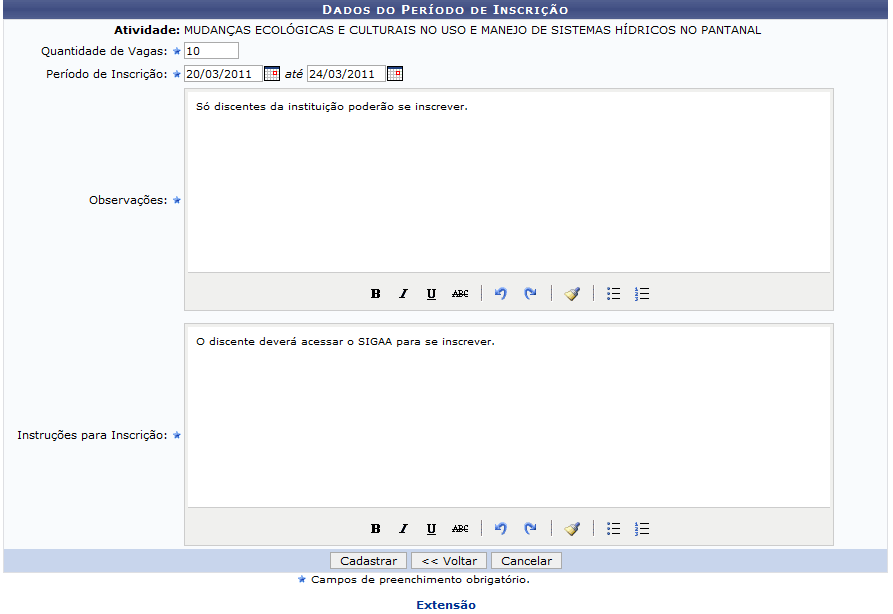Insert bullet list in Observações editor
The height and width of the screenshot is (614, 893).
click(x=614, y=294)
